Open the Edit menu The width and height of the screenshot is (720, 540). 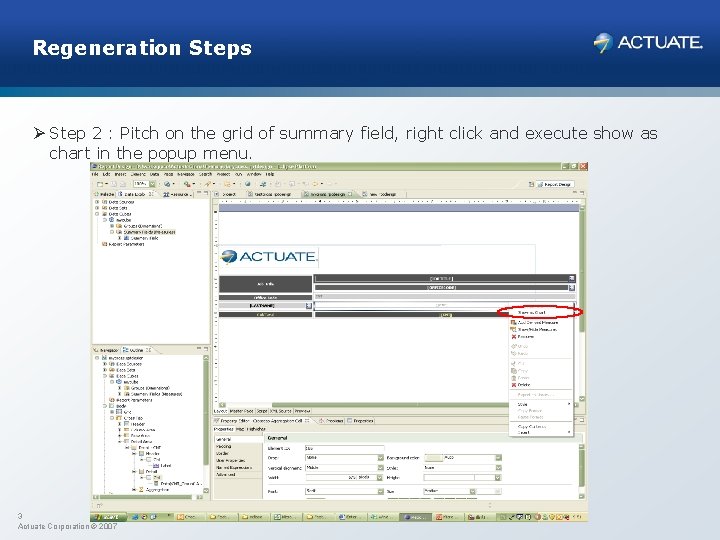107,174
